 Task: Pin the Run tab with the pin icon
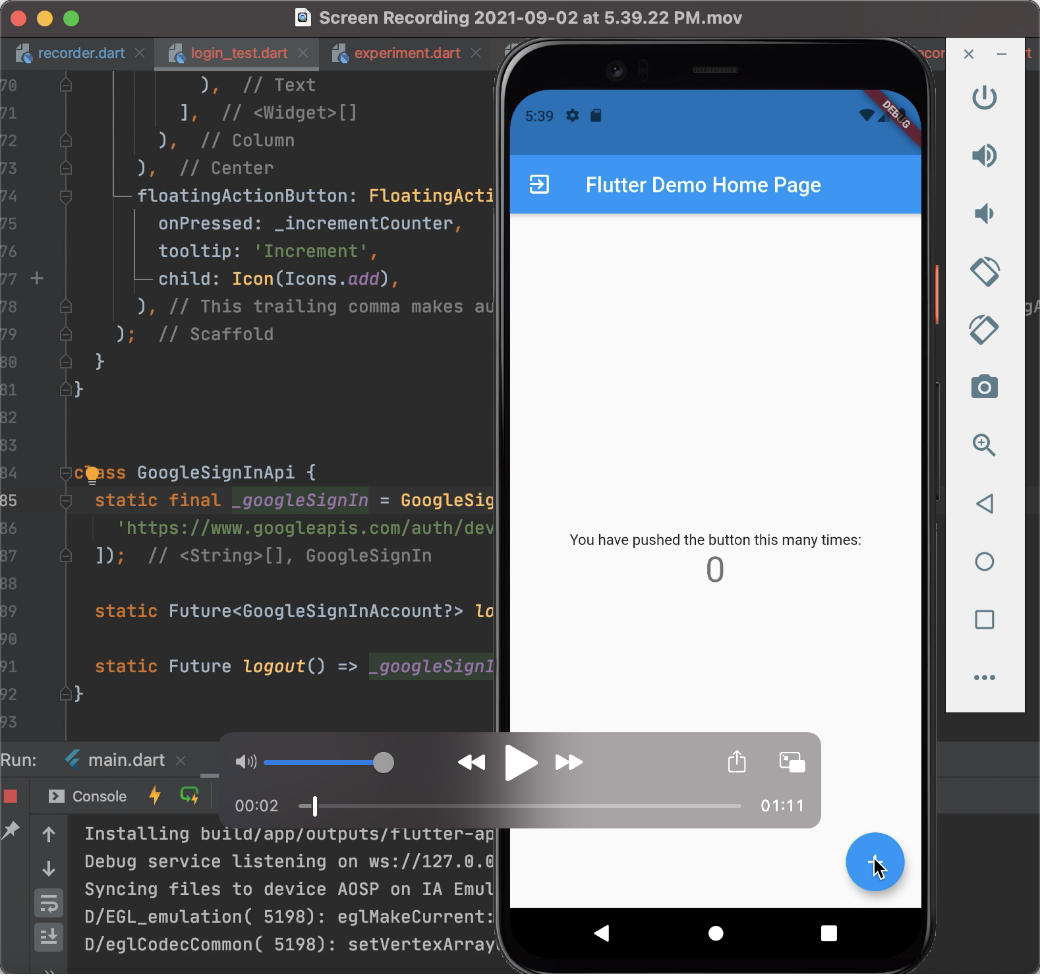[x=11, y=831]
